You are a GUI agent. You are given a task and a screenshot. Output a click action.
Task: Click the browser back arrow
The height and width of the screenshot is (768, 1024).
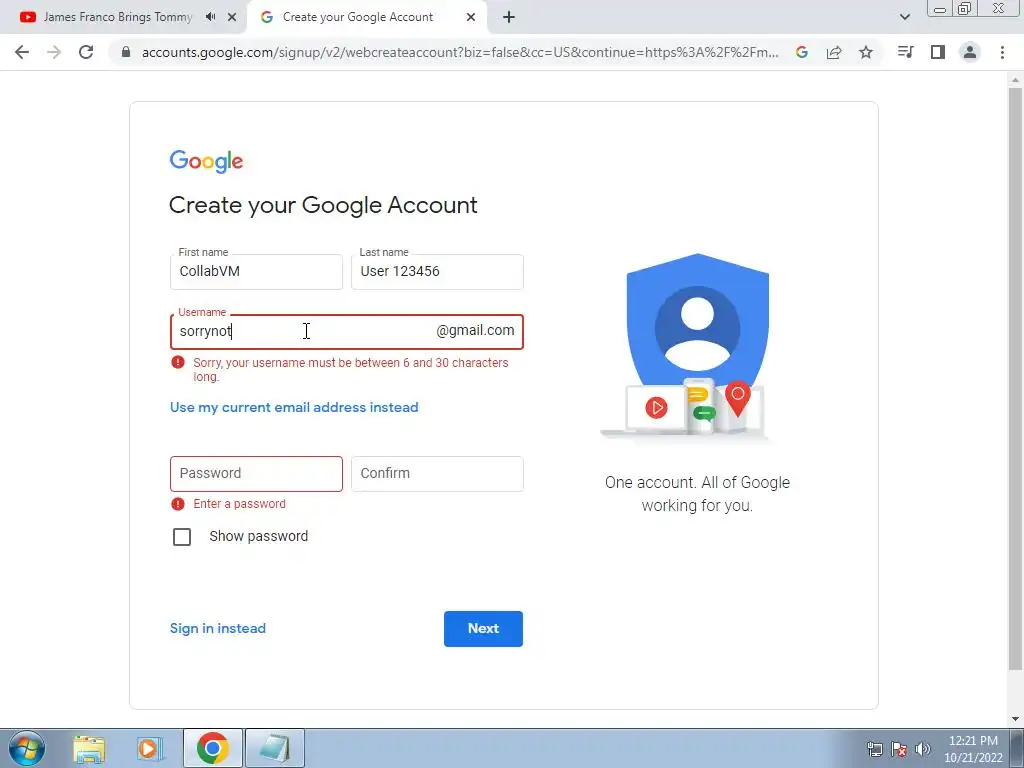pos(22,52)
